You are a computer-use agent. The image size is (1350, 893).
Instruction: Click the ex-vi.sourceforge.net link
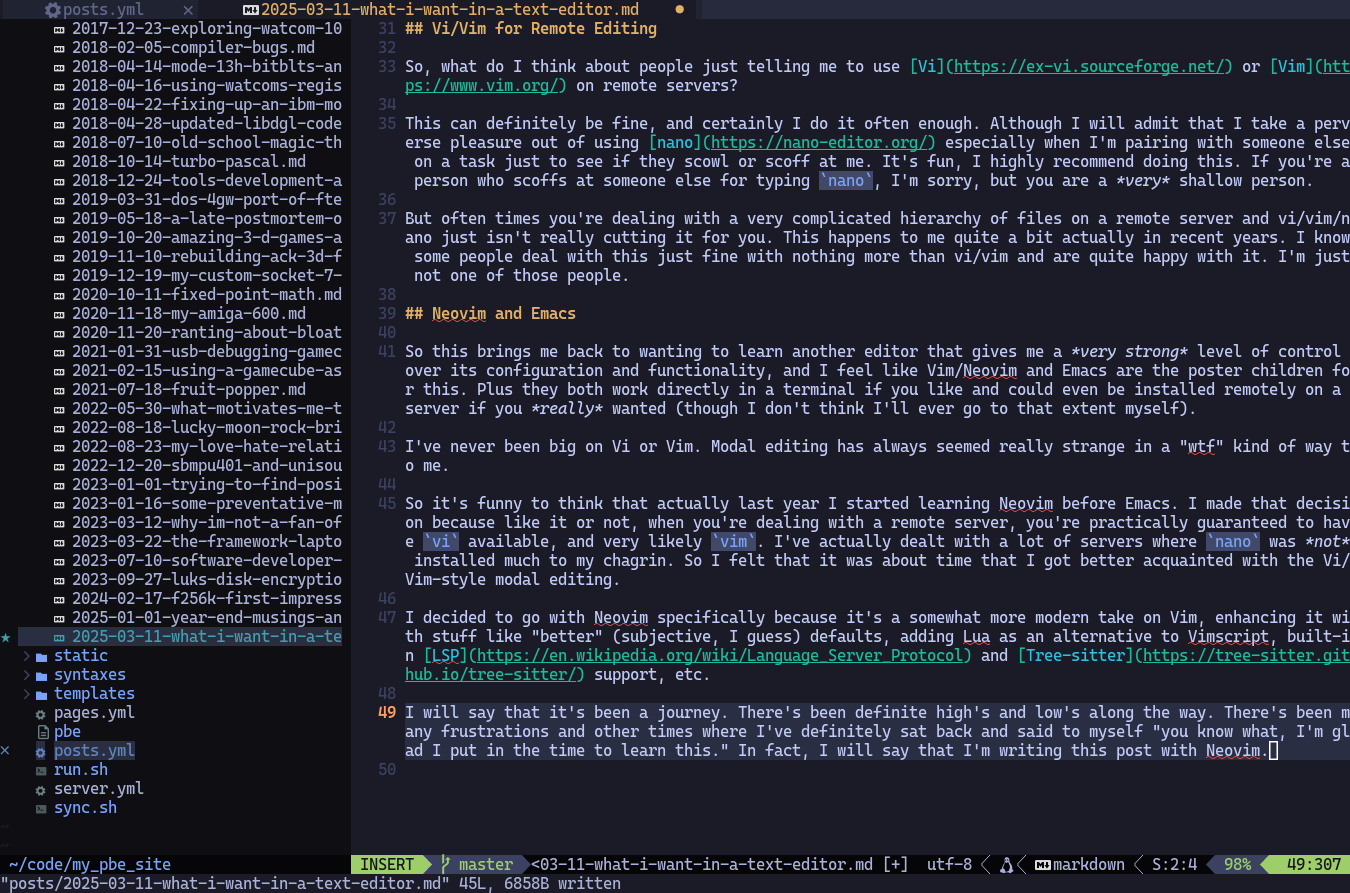(1089, 67)
